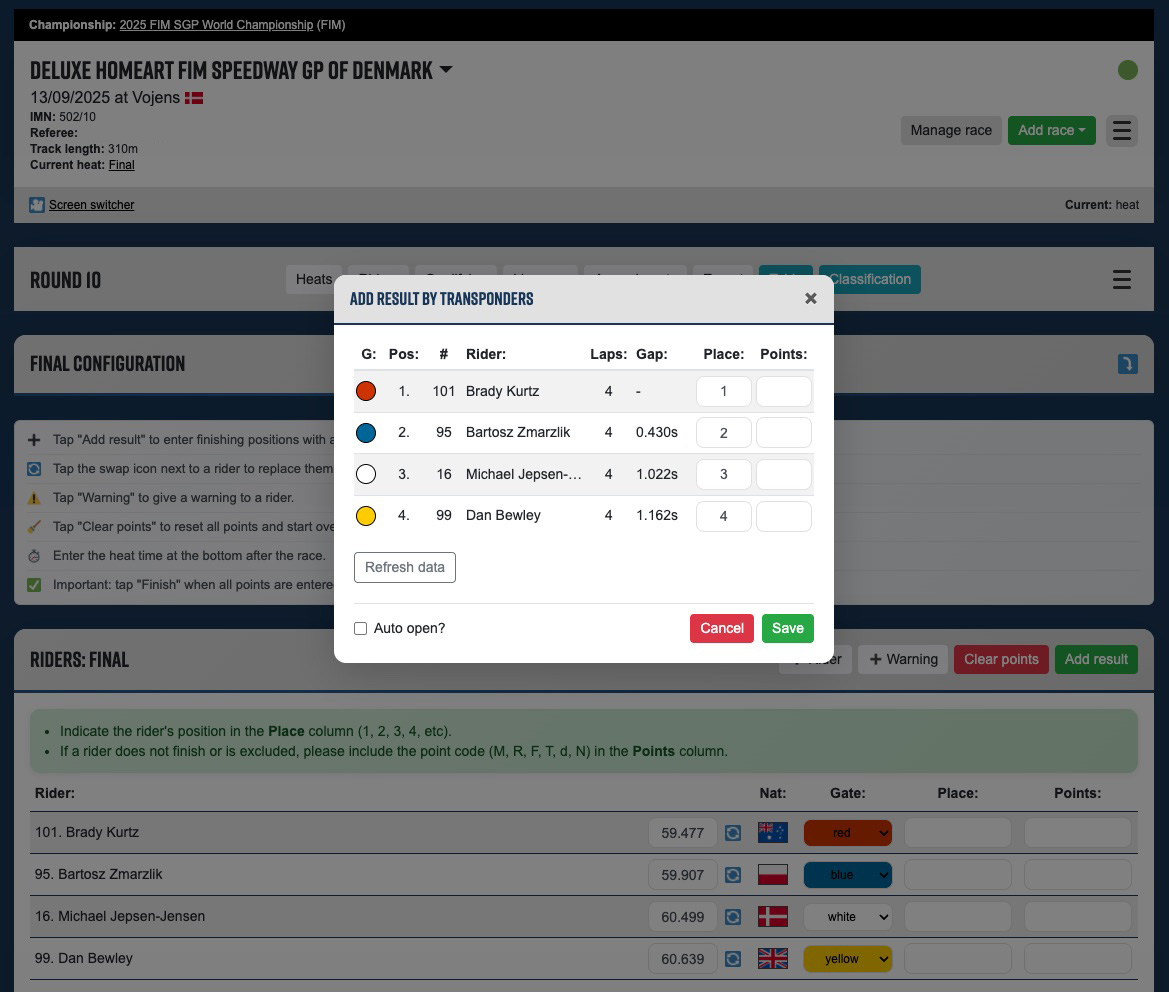Image resolution: width=1169 pixels, height=992 pixels.
Task: Enable the Auto open checkbox
Action: click(x=361, y=628)
